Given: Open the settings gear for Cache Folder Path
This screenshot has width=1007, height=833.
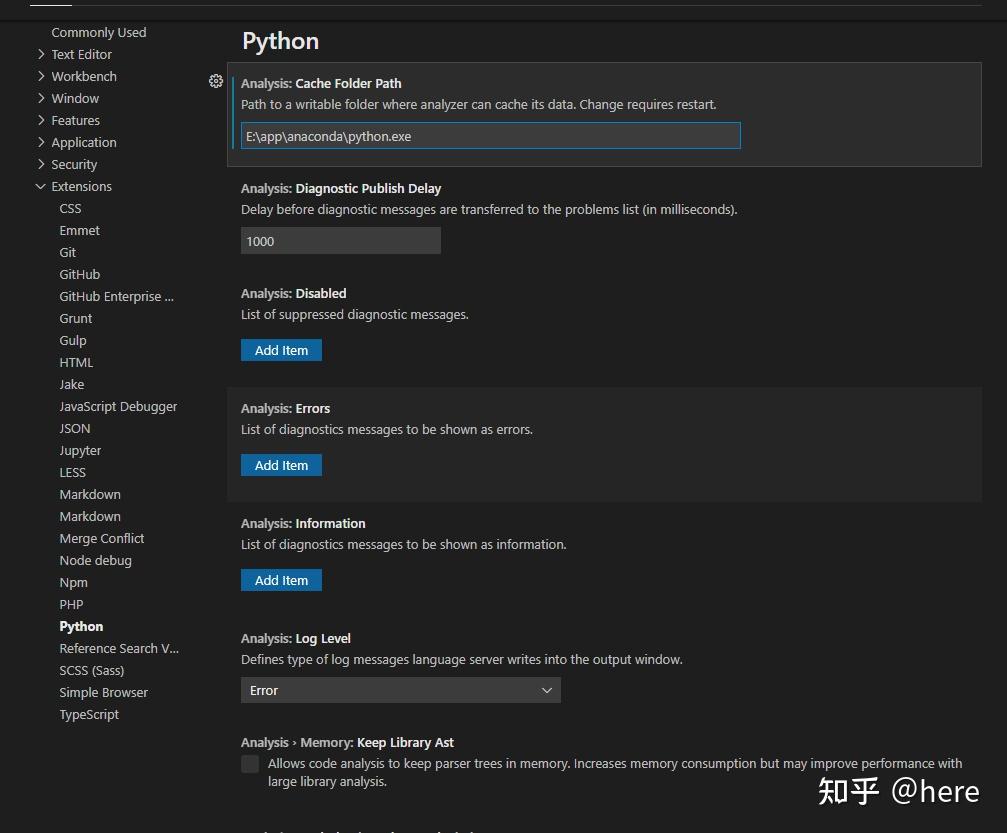Looking at the screenshot, I should pyautogui.click(x=216, y=81).
